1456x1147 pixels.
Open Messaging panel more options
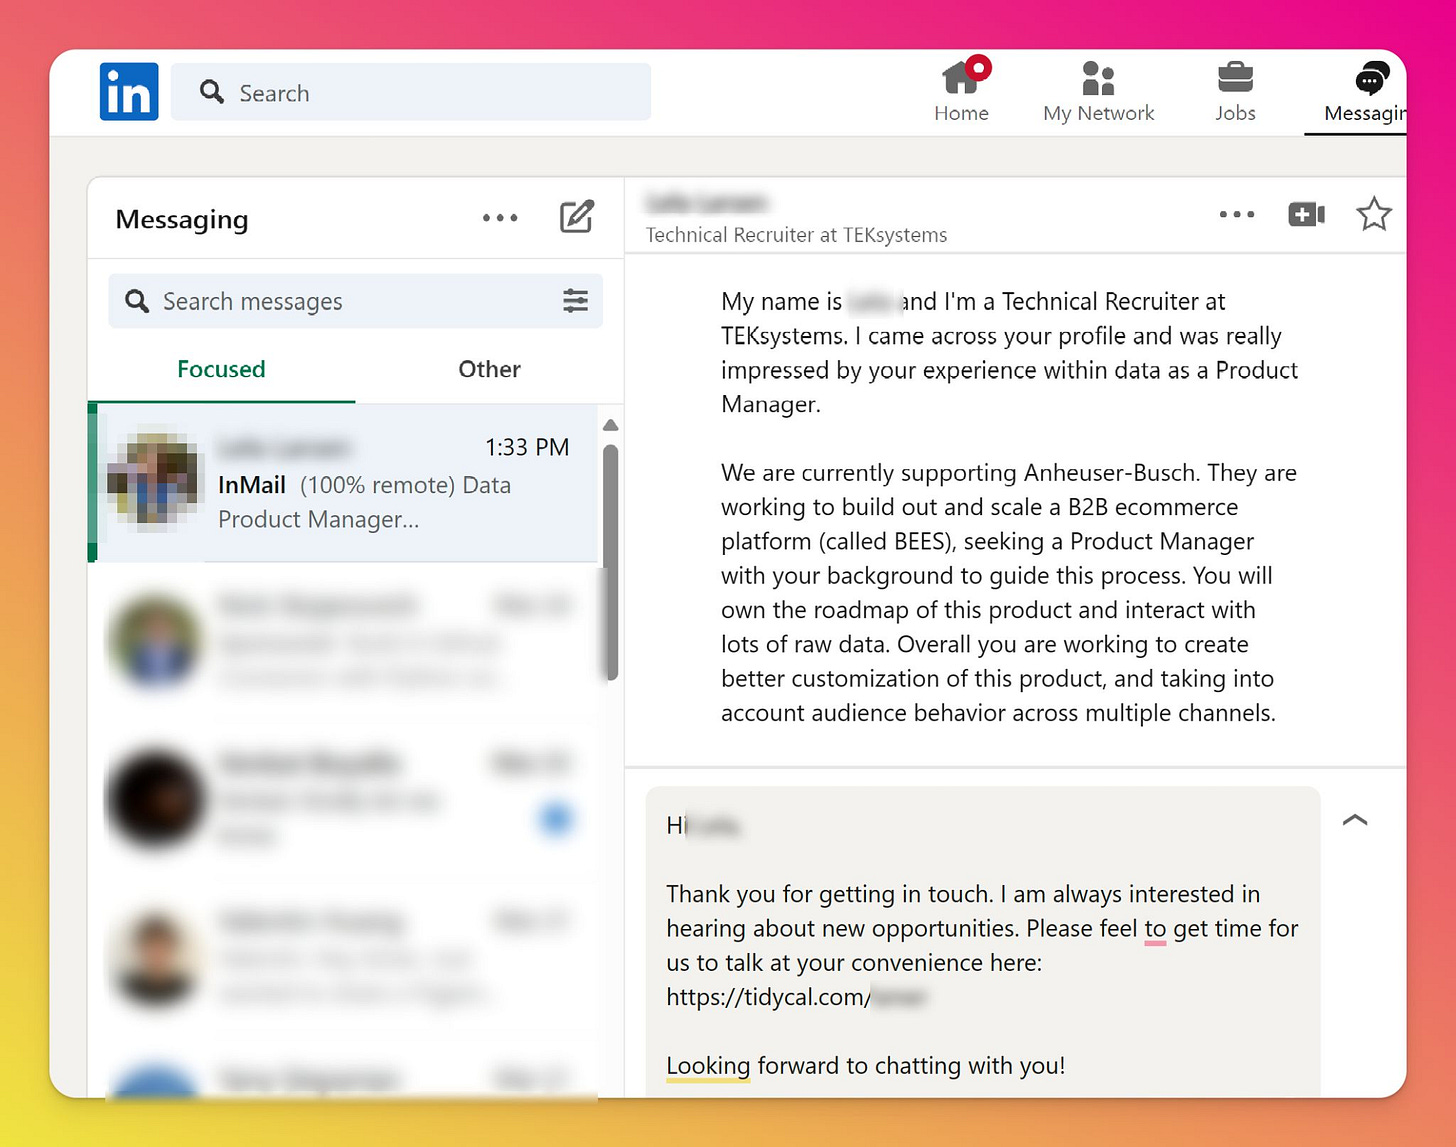500,218
